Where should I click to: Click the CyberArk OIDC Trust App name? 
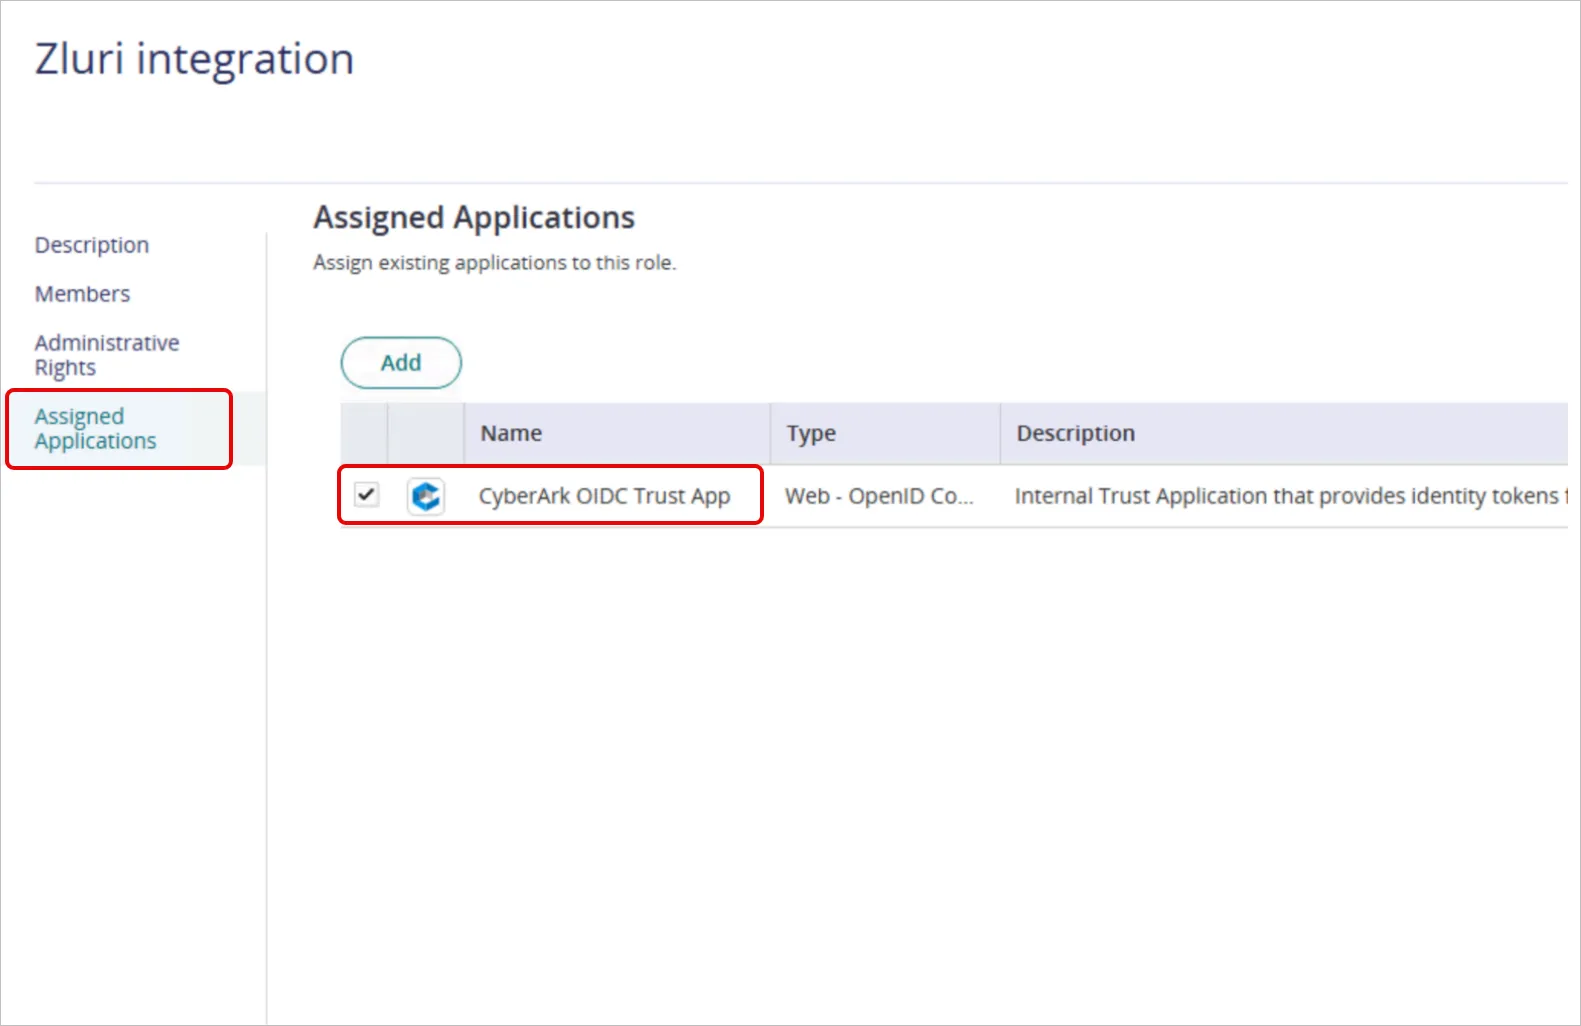coord(604,496)
